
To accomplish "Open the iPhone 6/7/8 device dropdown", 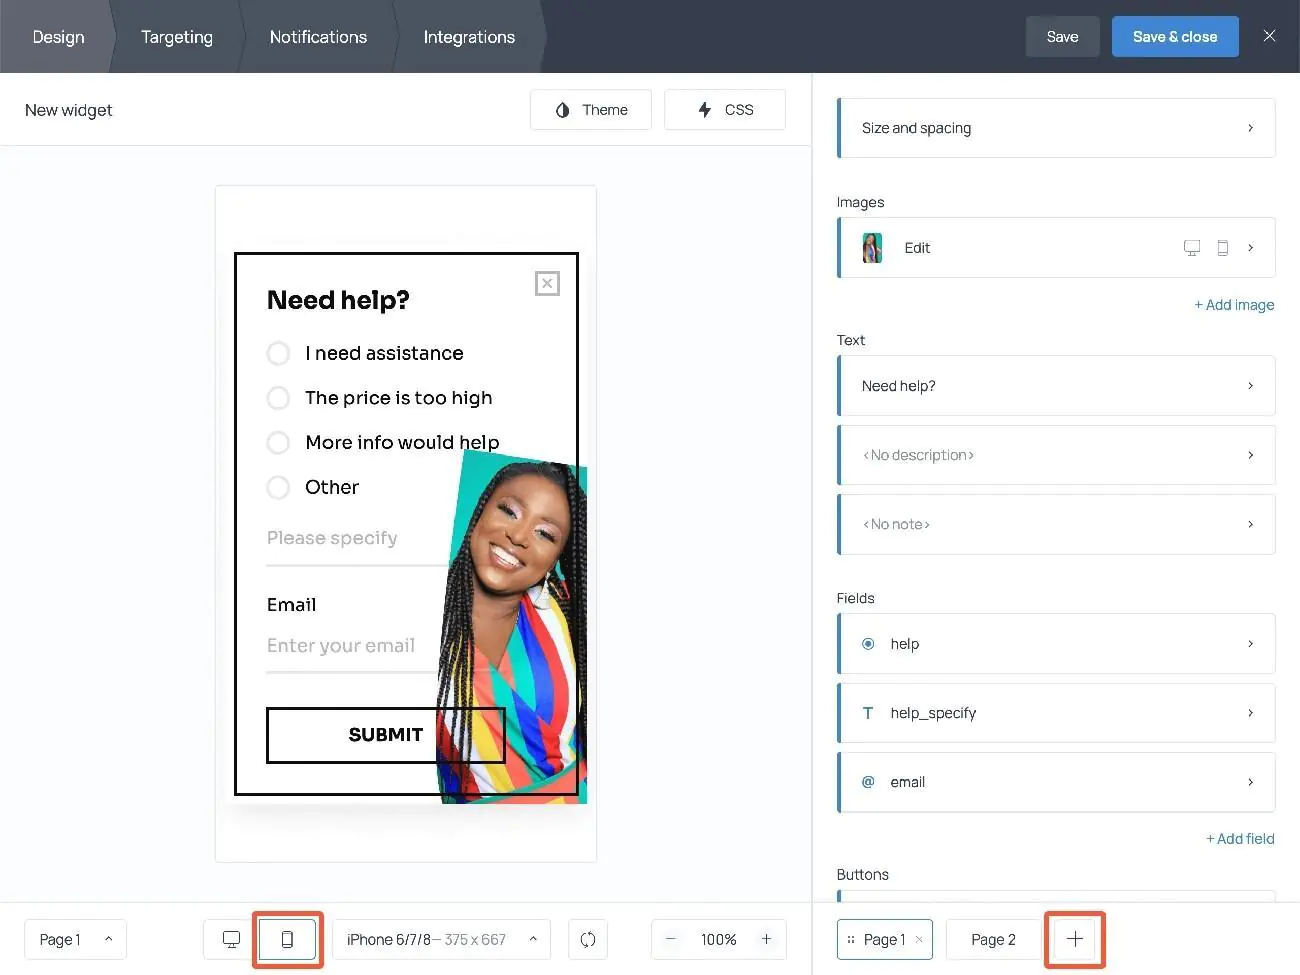I will [x=441, y=939].
